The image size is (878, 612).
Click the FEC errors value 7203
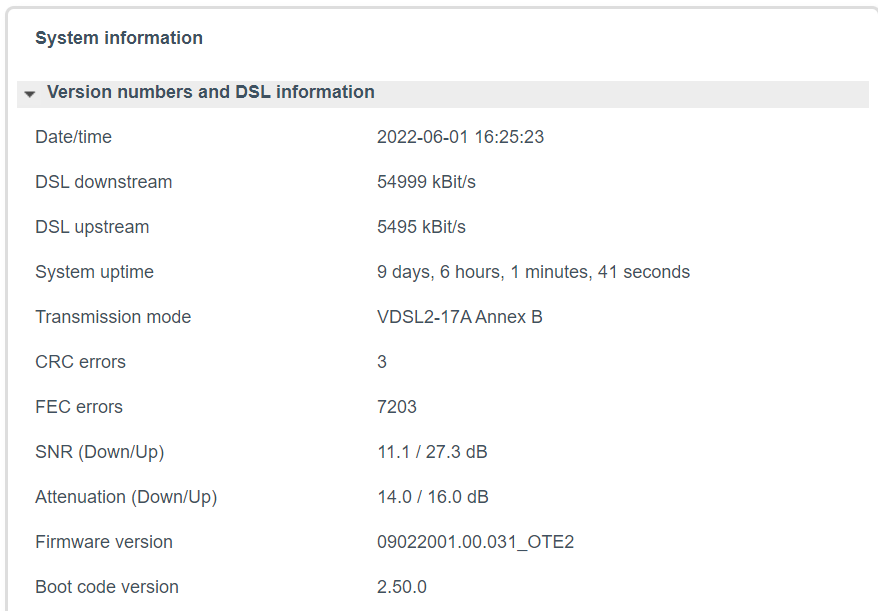tap(397, 407)
